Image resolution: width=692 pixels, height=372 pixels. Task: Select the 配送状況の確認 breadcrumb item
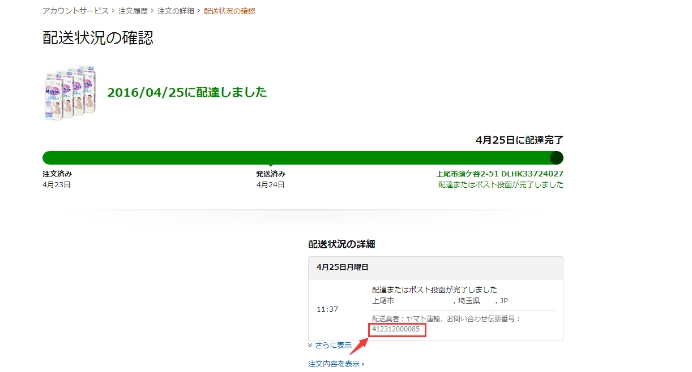point(229,11)
